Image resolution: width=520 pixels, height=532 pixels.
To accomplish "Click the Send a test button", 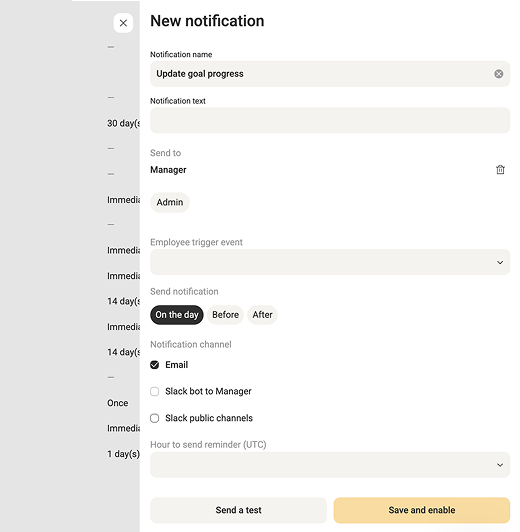I will 238,510.
